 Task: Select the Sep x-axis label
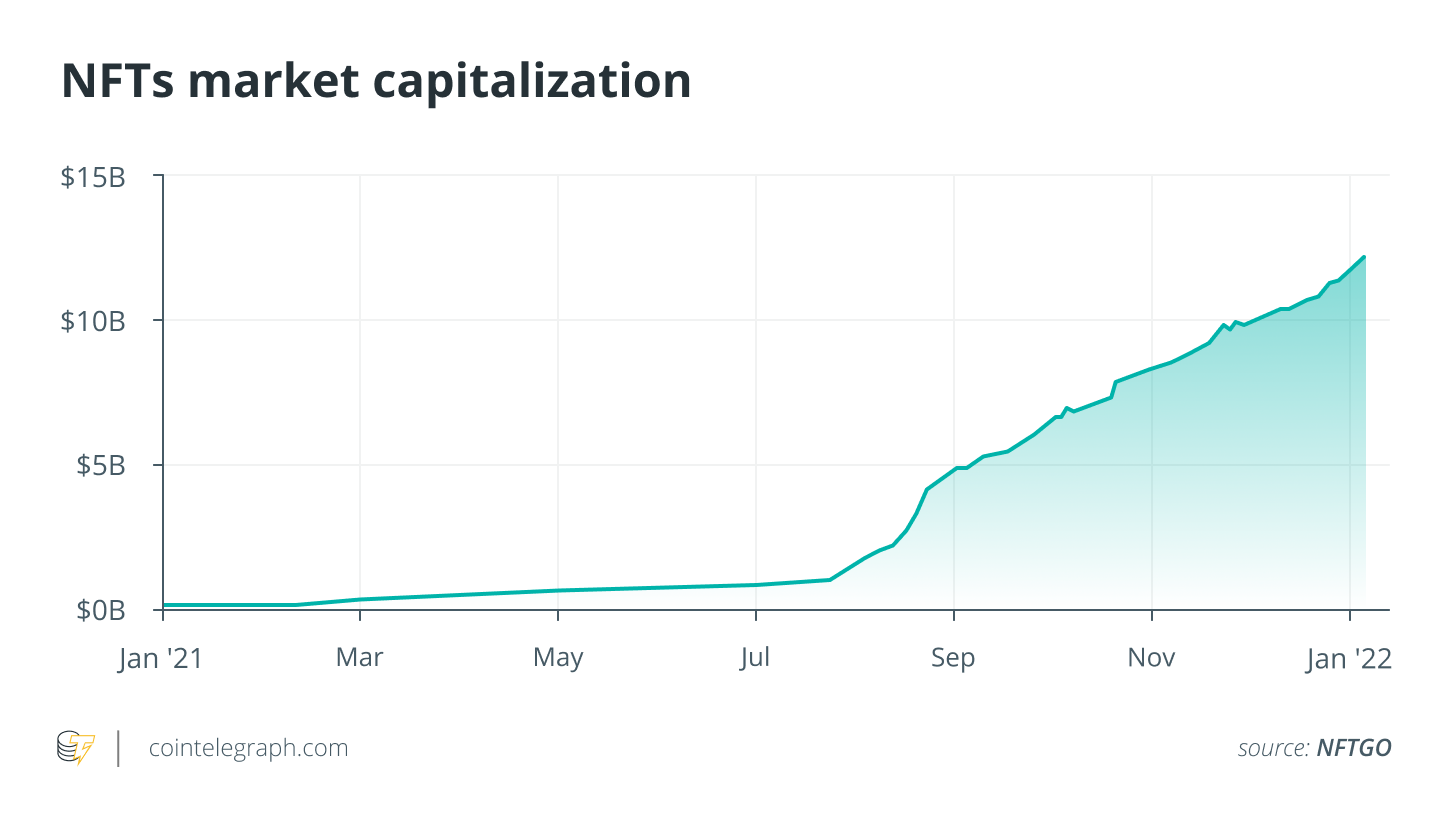[x=954, y=659]
